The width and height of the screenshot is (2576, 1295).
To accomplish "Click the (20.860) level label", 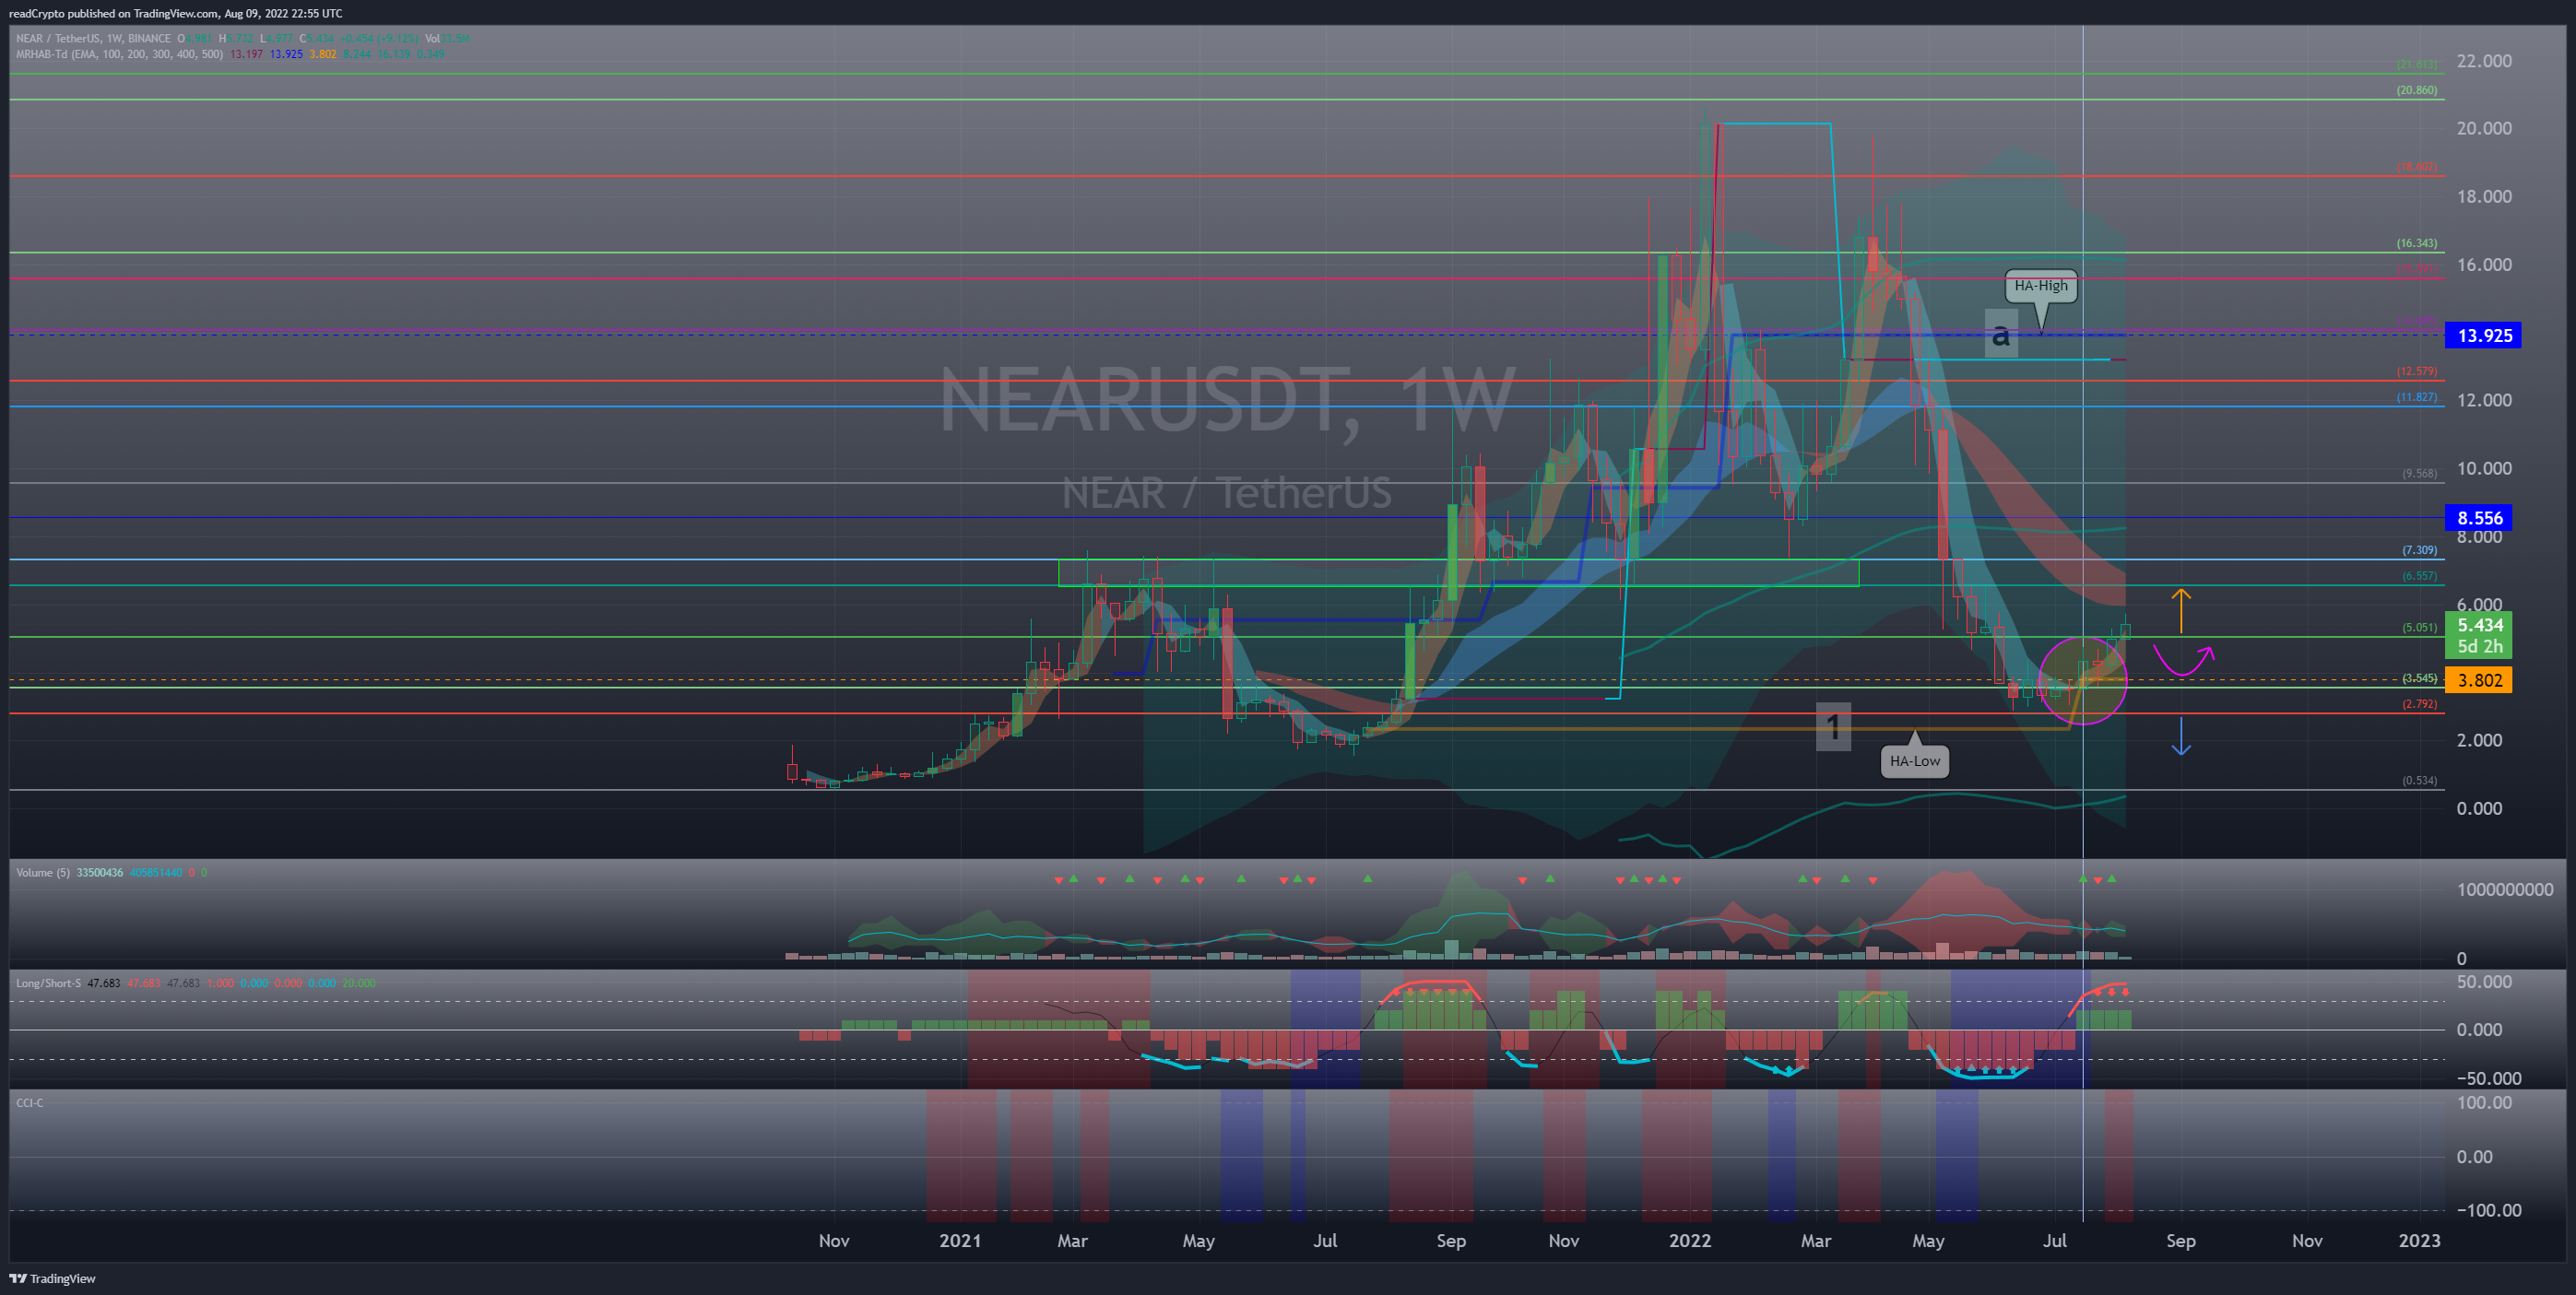I will [2416, 90].
